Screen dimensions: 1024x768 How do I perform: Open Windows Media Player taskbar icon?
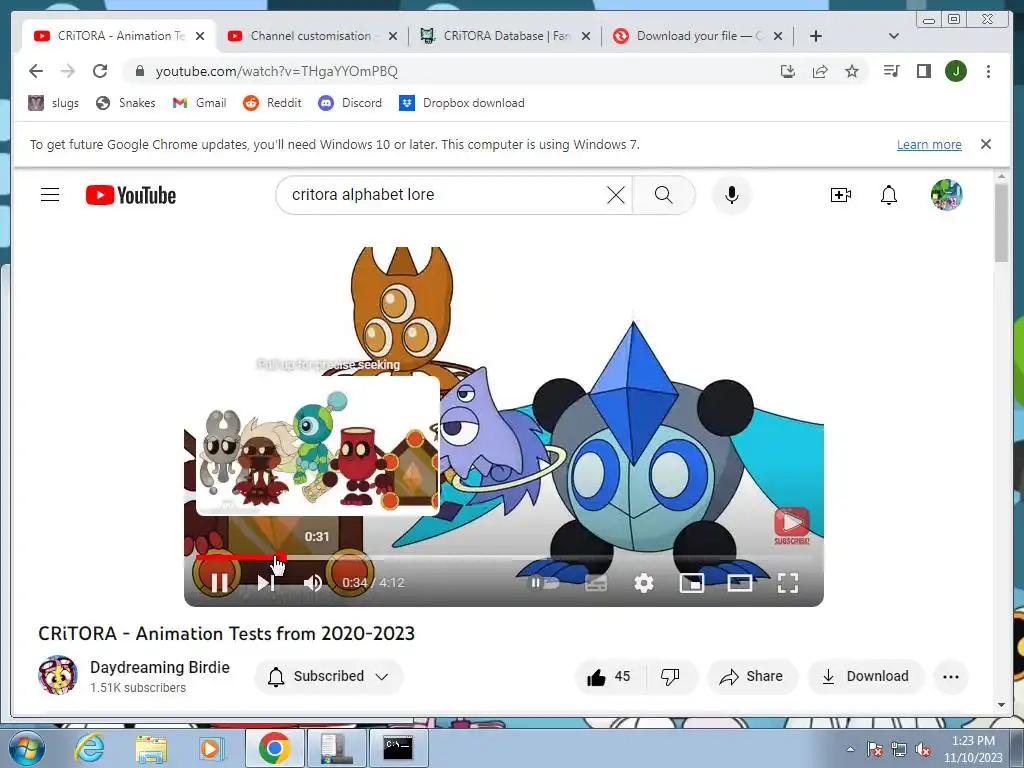click(x=210, y=748)
